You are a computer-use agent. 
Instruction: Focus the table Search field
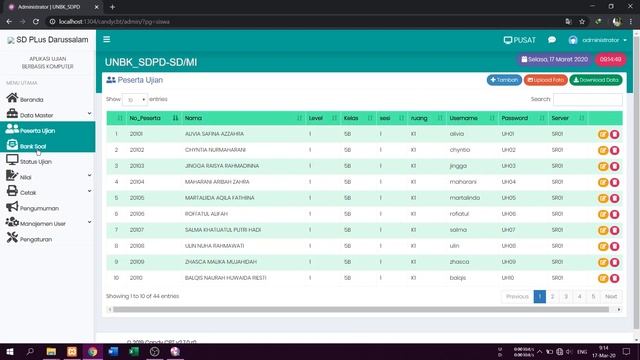[x=588, y=99]
